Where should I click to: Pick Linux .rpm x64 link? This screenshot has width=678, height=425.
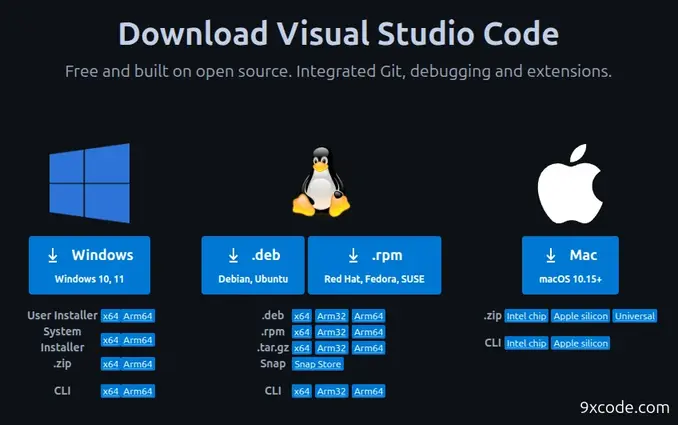(x=302, y=332)
